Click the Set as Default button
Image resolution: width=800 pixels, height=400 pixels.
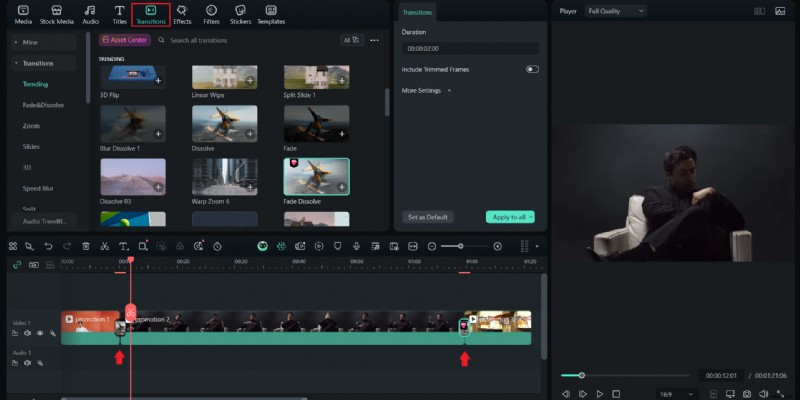428,217
